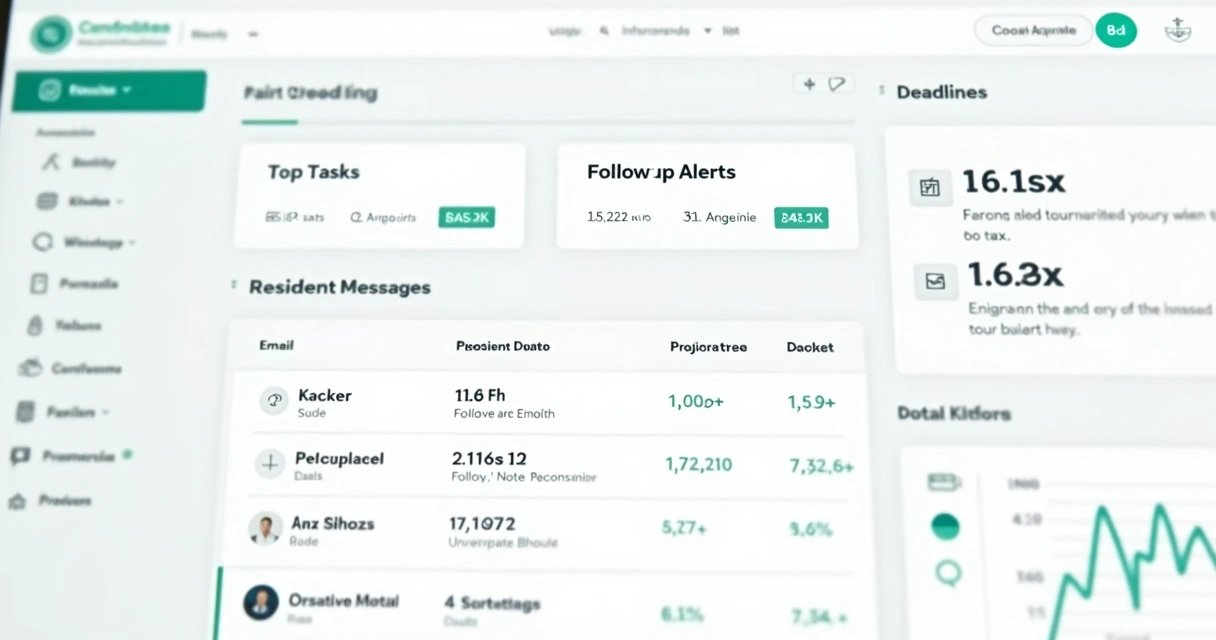Click the 16.1sx deadline value
The image size is (1216, 640).
pos(1013,182)
